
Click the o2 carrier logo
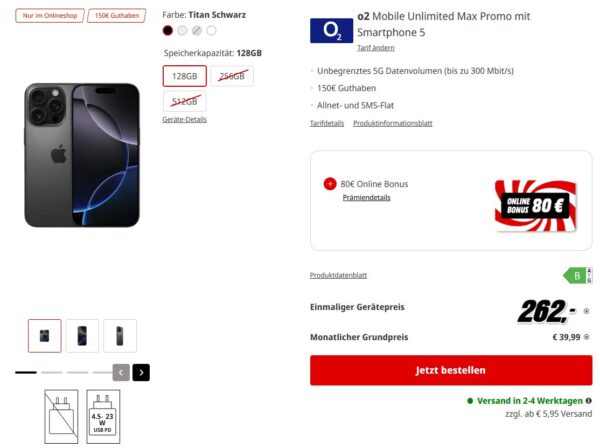(331, 31)
